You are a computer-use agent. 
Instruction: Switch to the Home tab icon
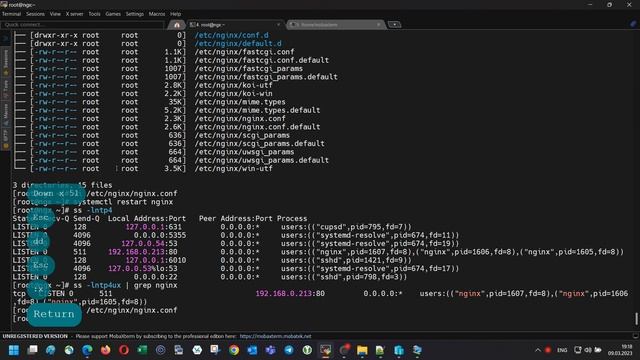pos(177,25)
